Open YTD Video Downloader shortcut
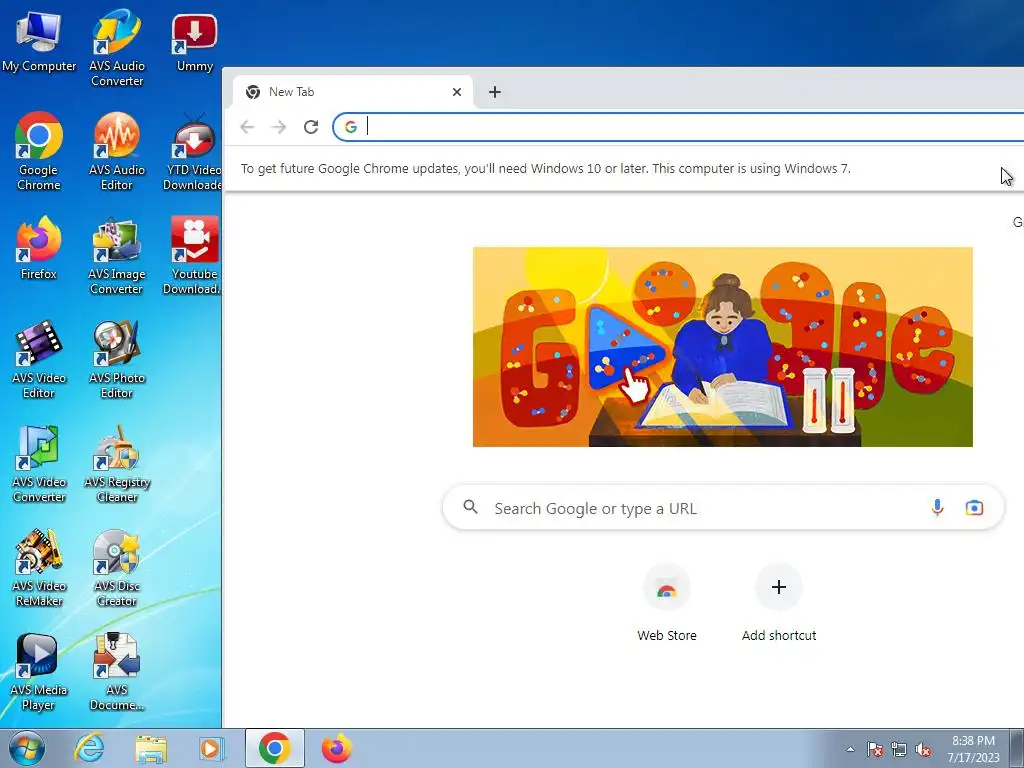Image resolution: width=1024 pixels, height=768 pixels. (193, 152)
